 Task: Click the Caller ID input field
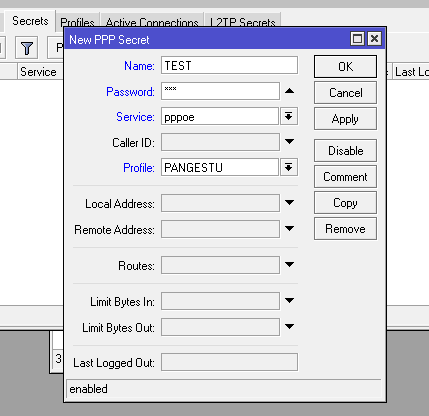pyautogui.click(x=220, y=142)
